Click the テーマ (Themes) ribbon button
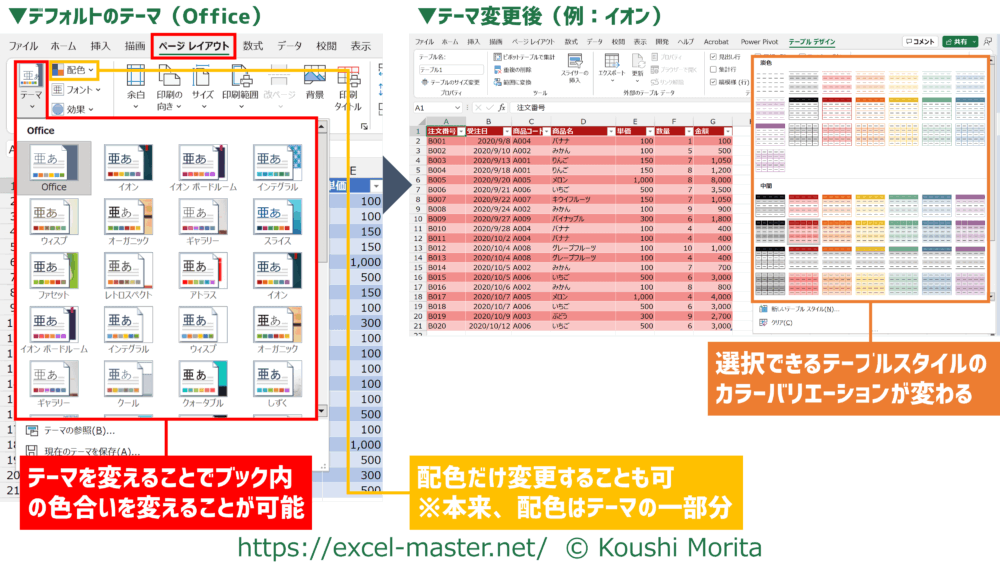The height and width of the screenshot is (563, 1000). (x=30, y=85)
